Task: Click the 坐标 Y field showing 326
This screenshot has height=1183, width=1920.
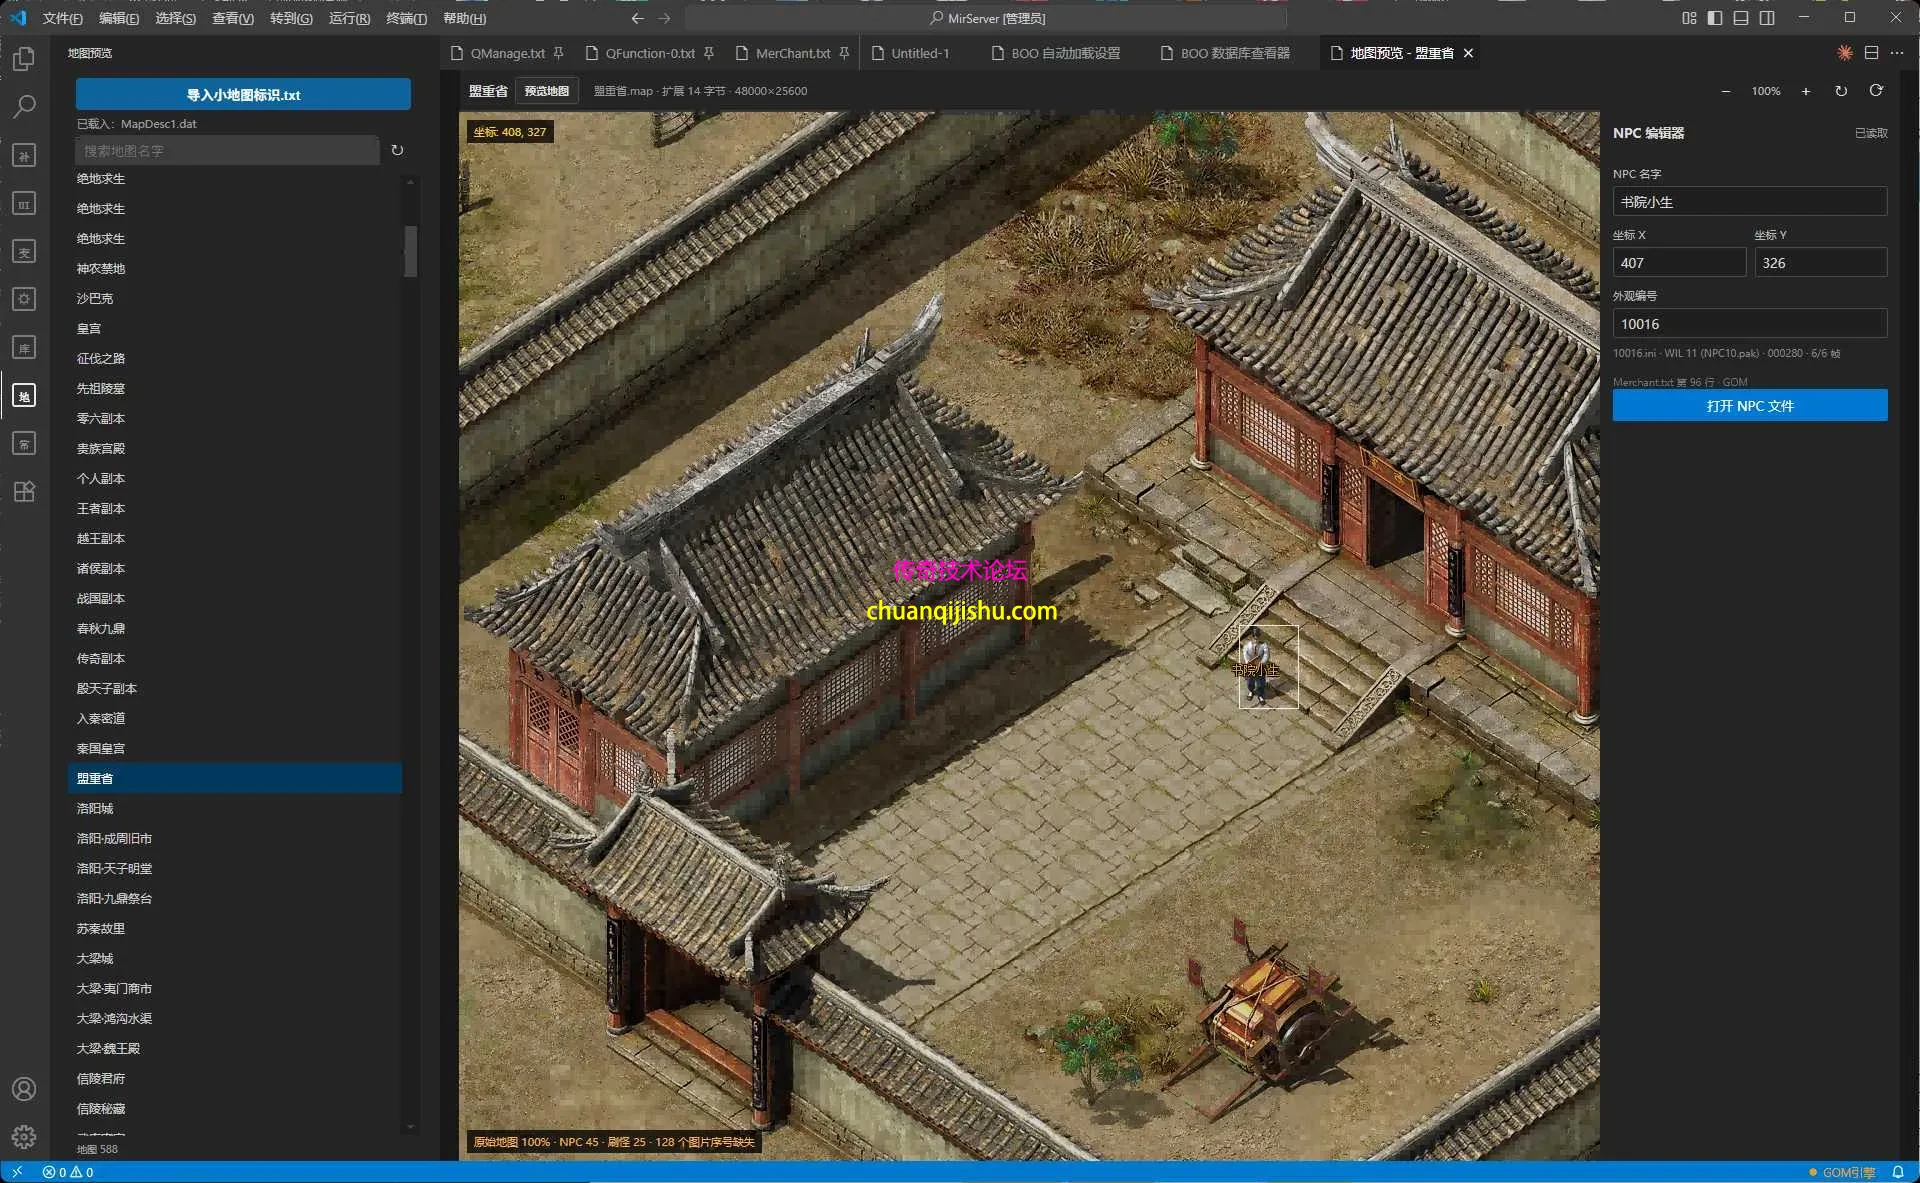Action: [1820, 263]
